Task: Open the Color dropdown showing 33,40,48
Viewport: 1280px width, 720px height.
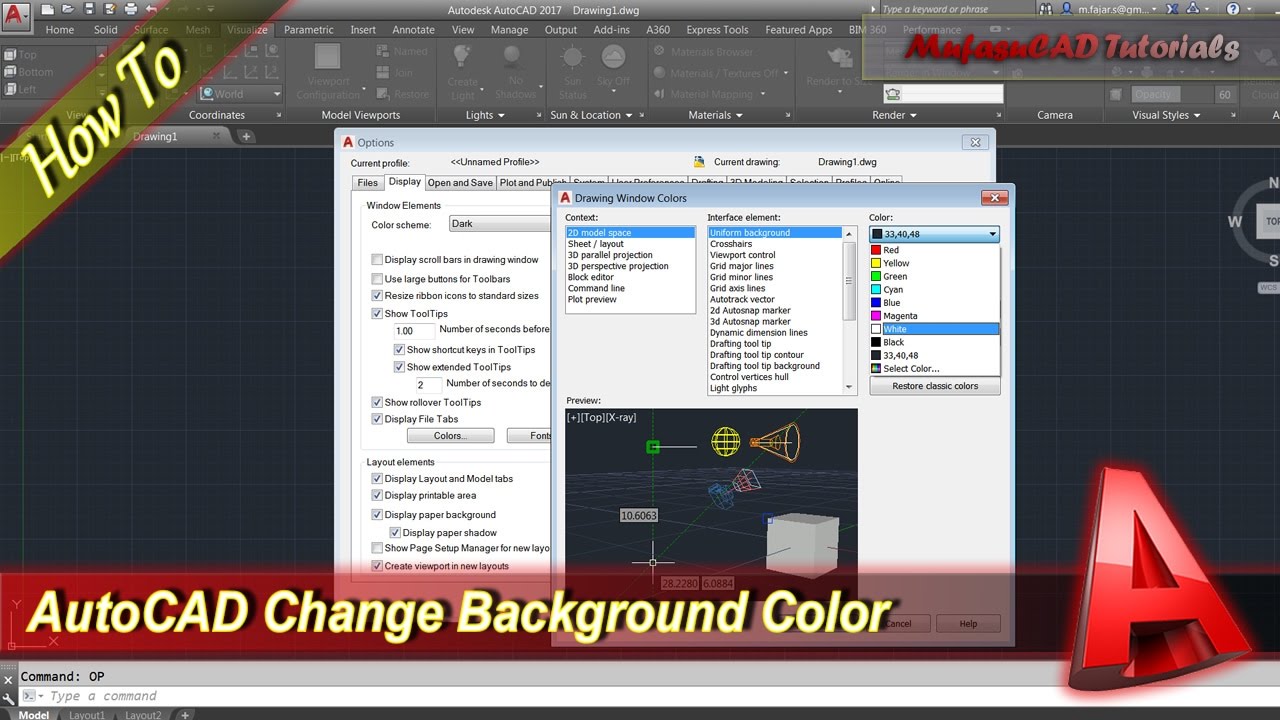Action: coord(935,234)
